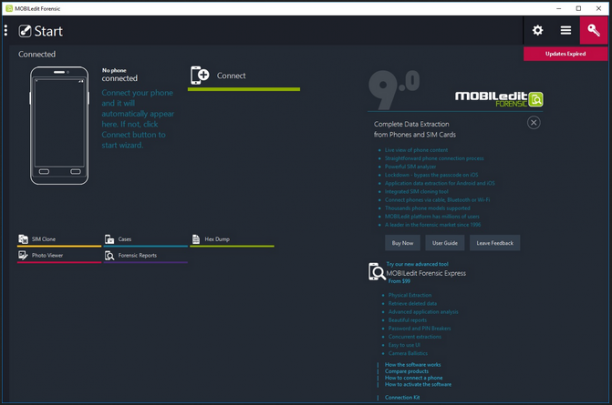This screenshot has height=405, width=612.
Task: Click 'Camera Ballistics' bullet
Action: 408,353
